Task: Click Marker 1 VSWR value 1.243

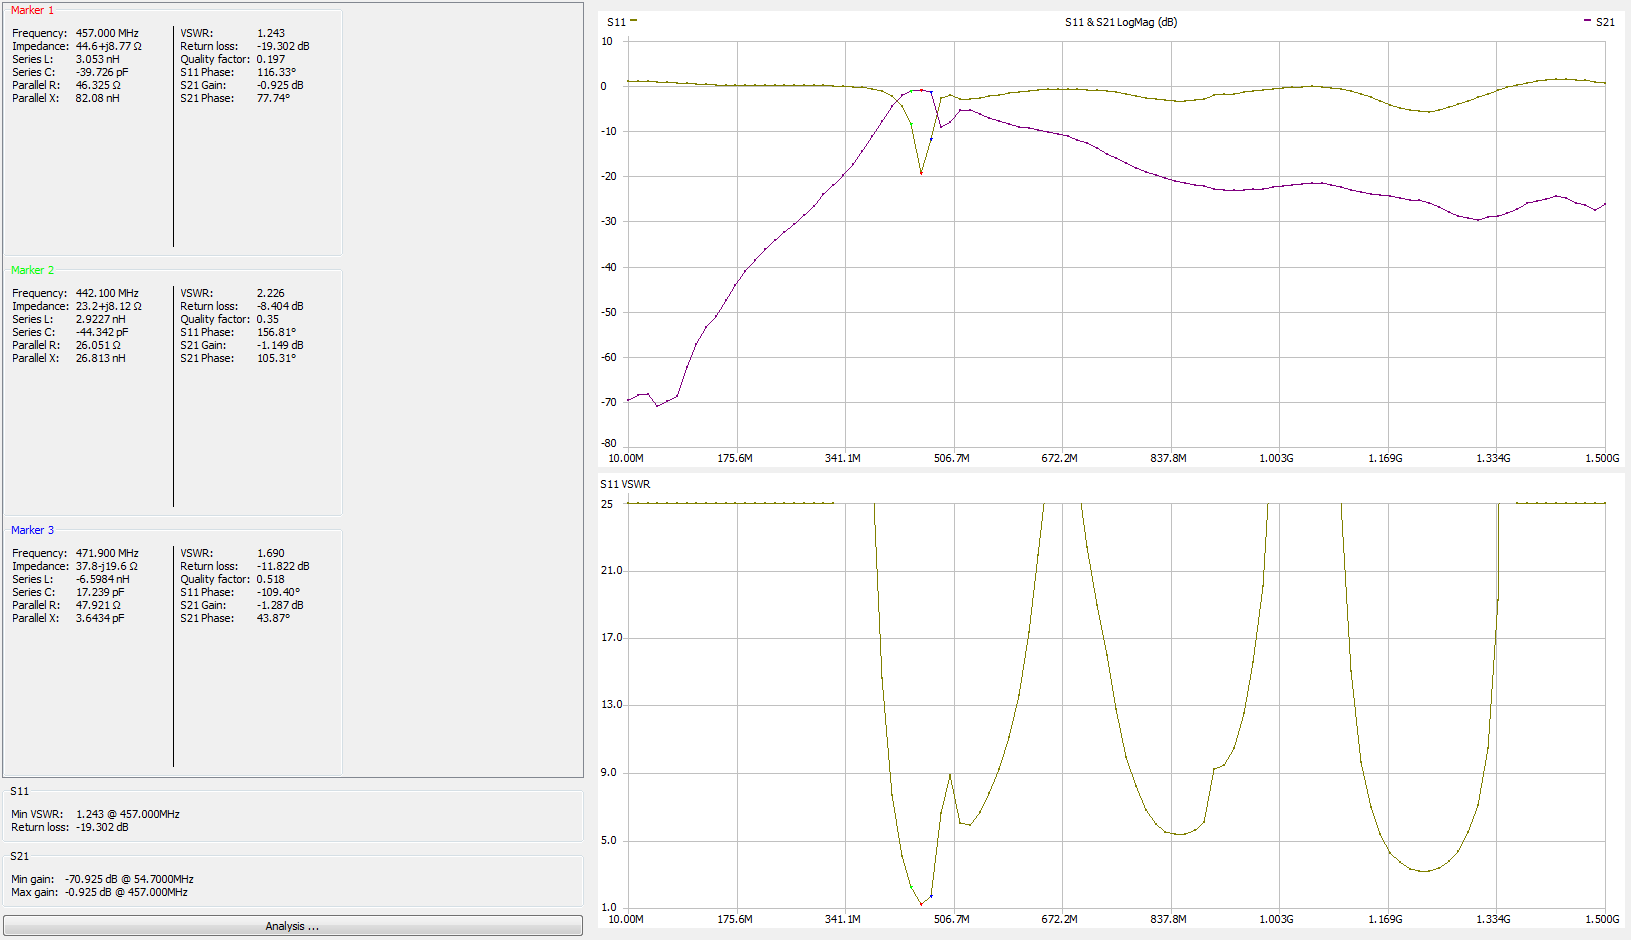Action: pos(270,33)
